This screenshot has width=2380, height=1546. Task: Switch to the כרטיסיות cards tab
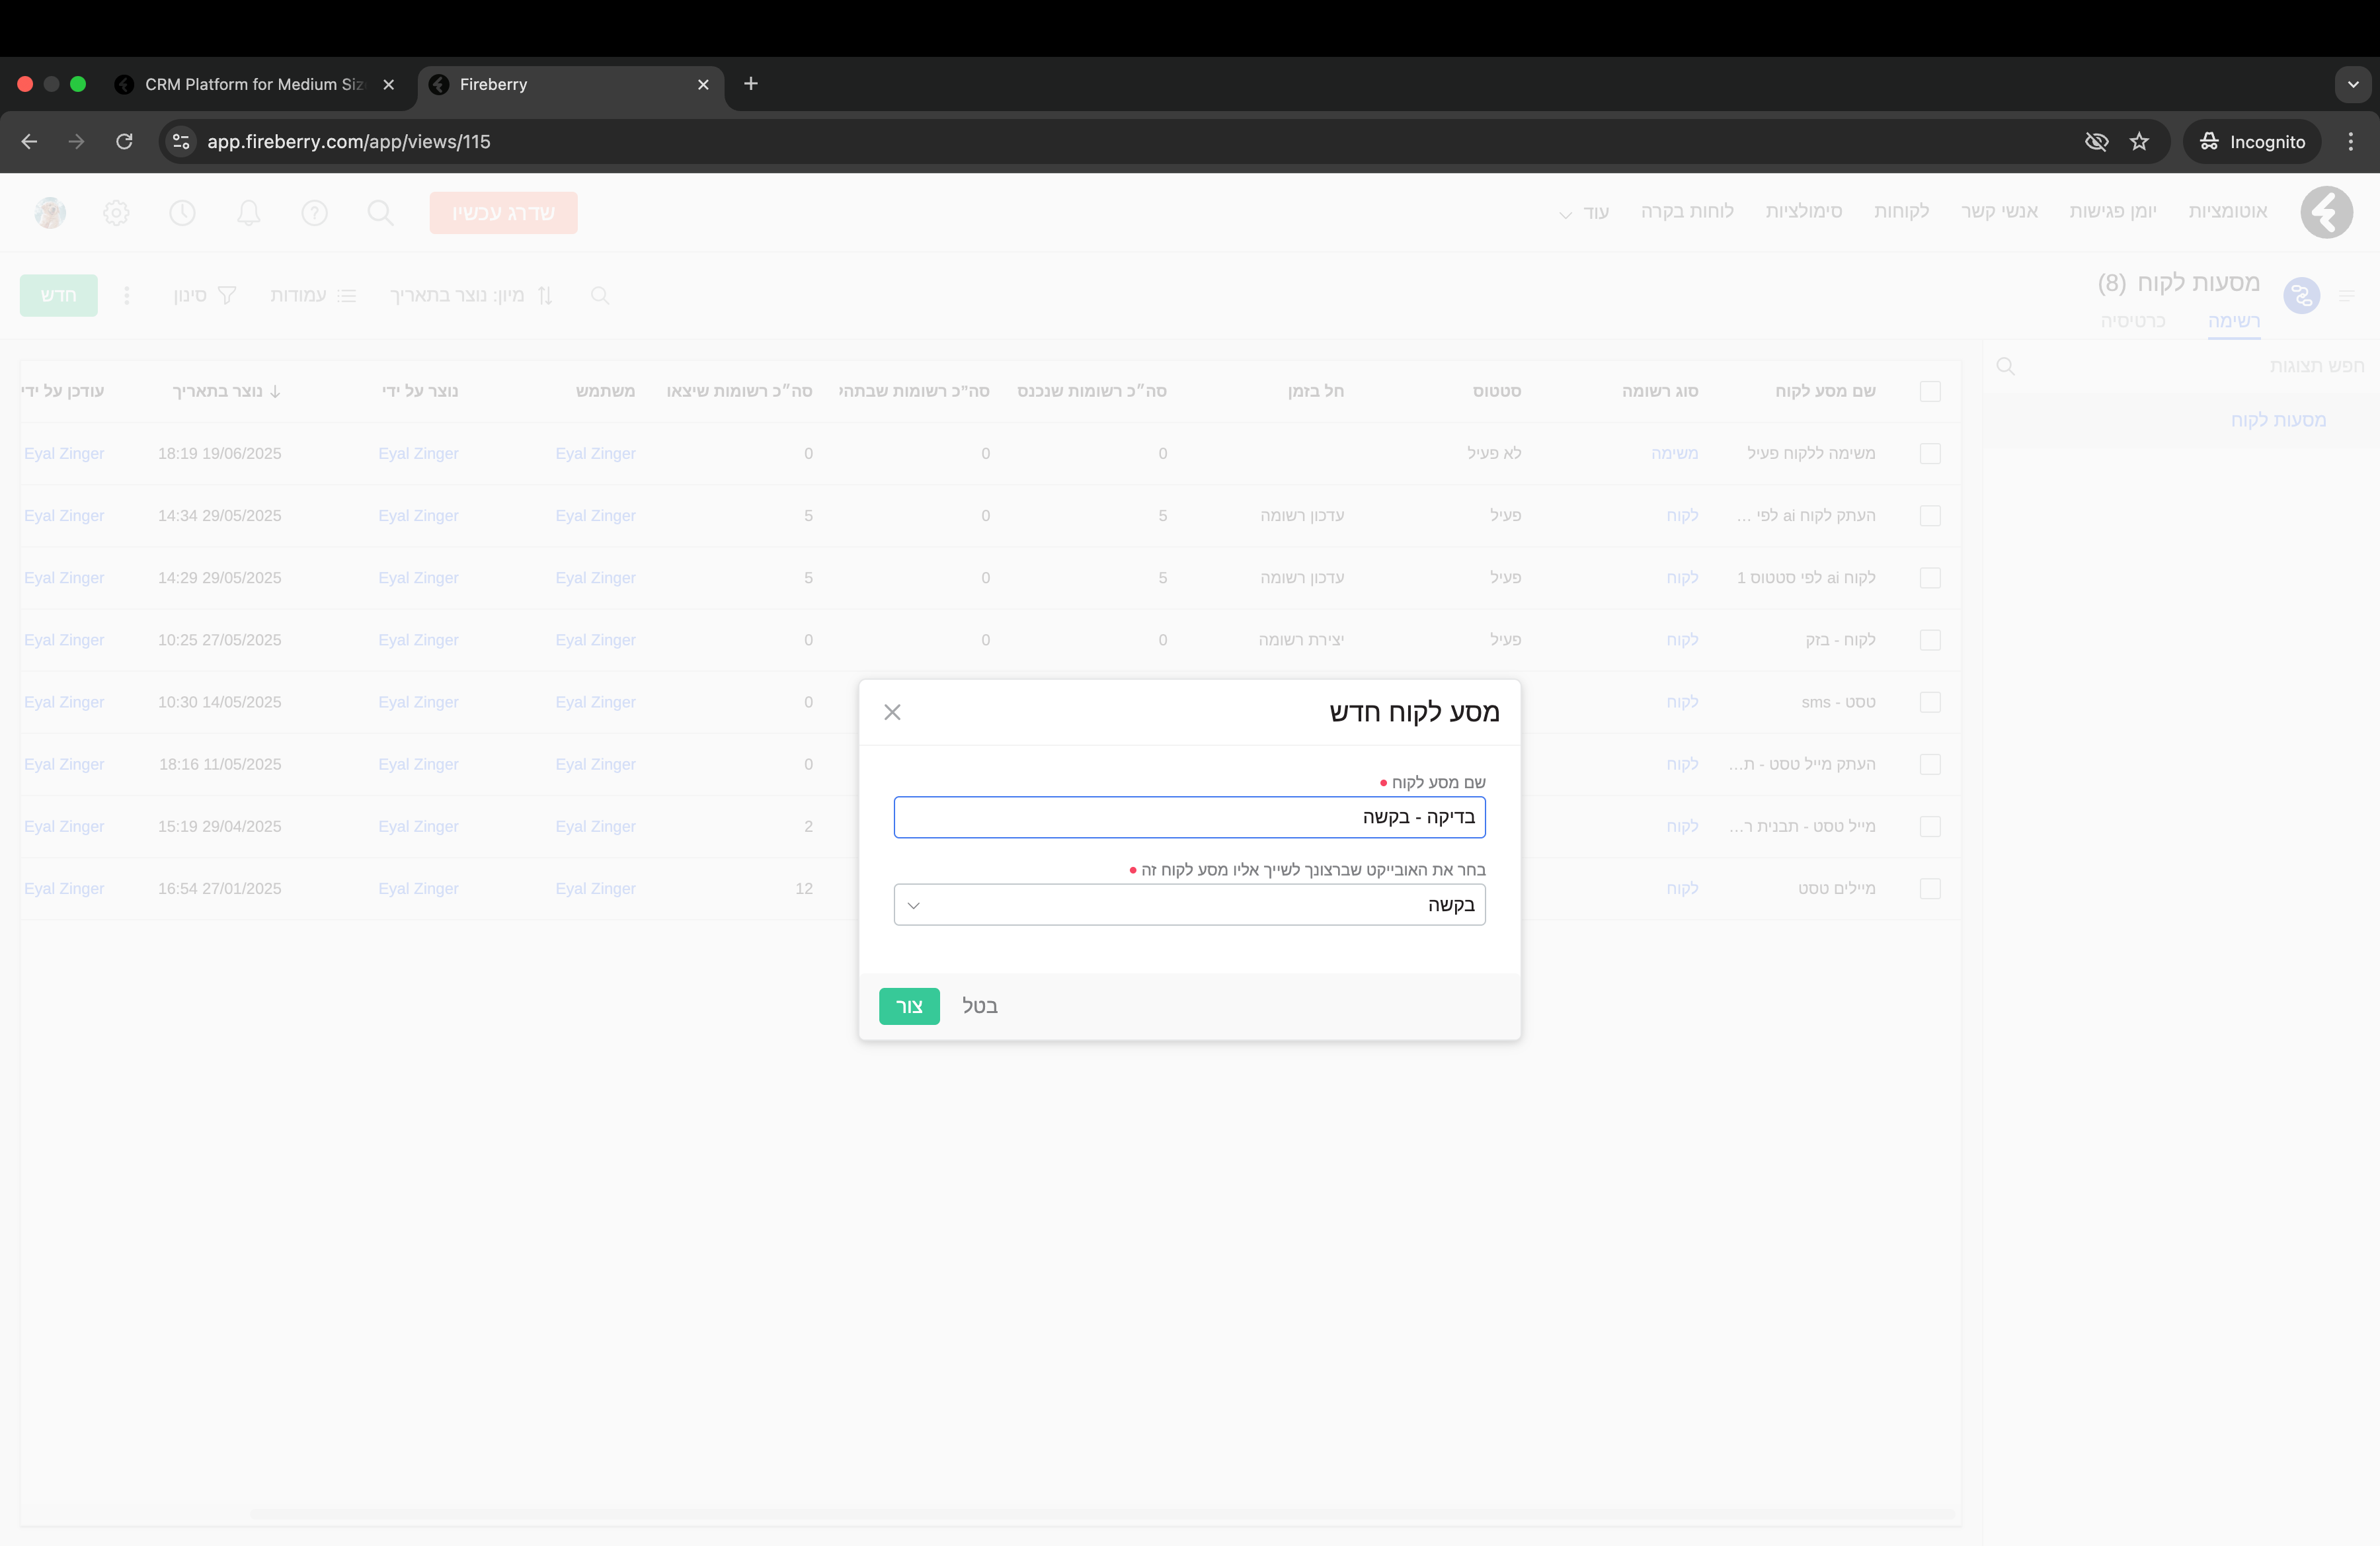2132,321
